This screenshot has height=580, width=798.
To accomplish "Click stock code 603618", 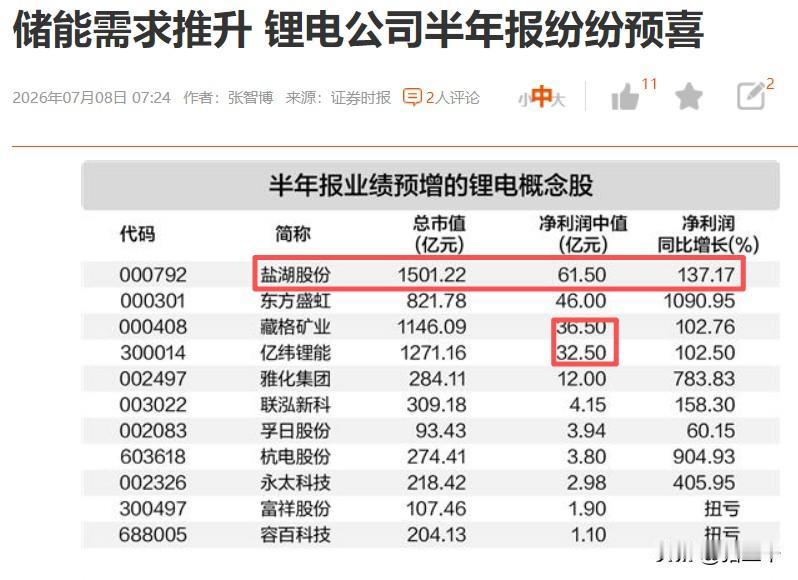I will click(x=153, y=457).
